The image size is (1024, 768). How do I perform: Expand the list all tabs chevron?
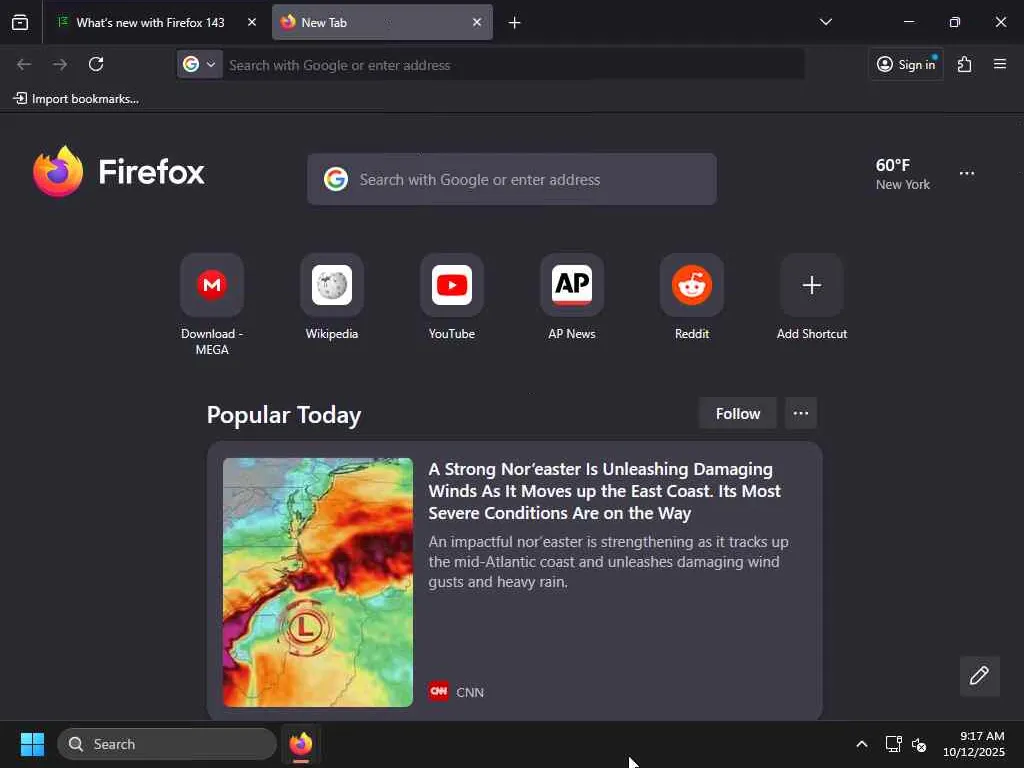pyautogui.click(x=825, y=22)
